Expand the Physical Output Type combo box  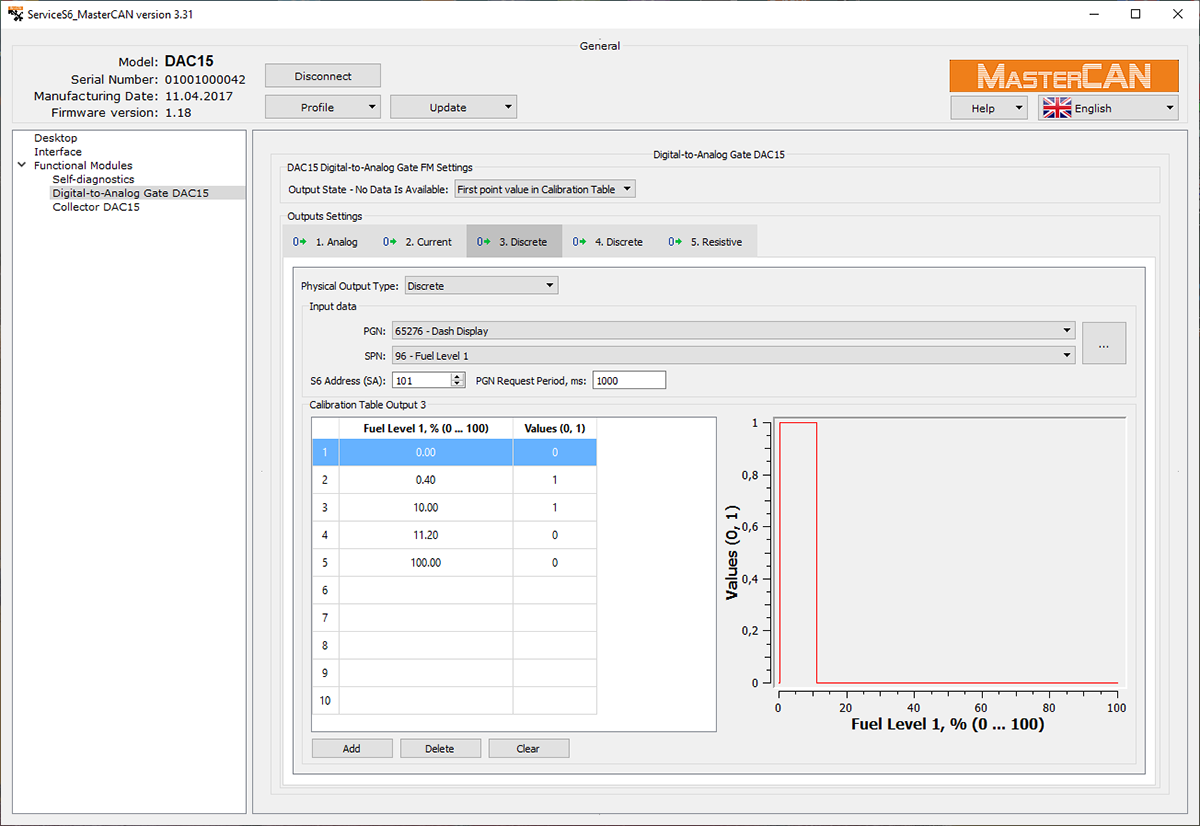(481, 286)
